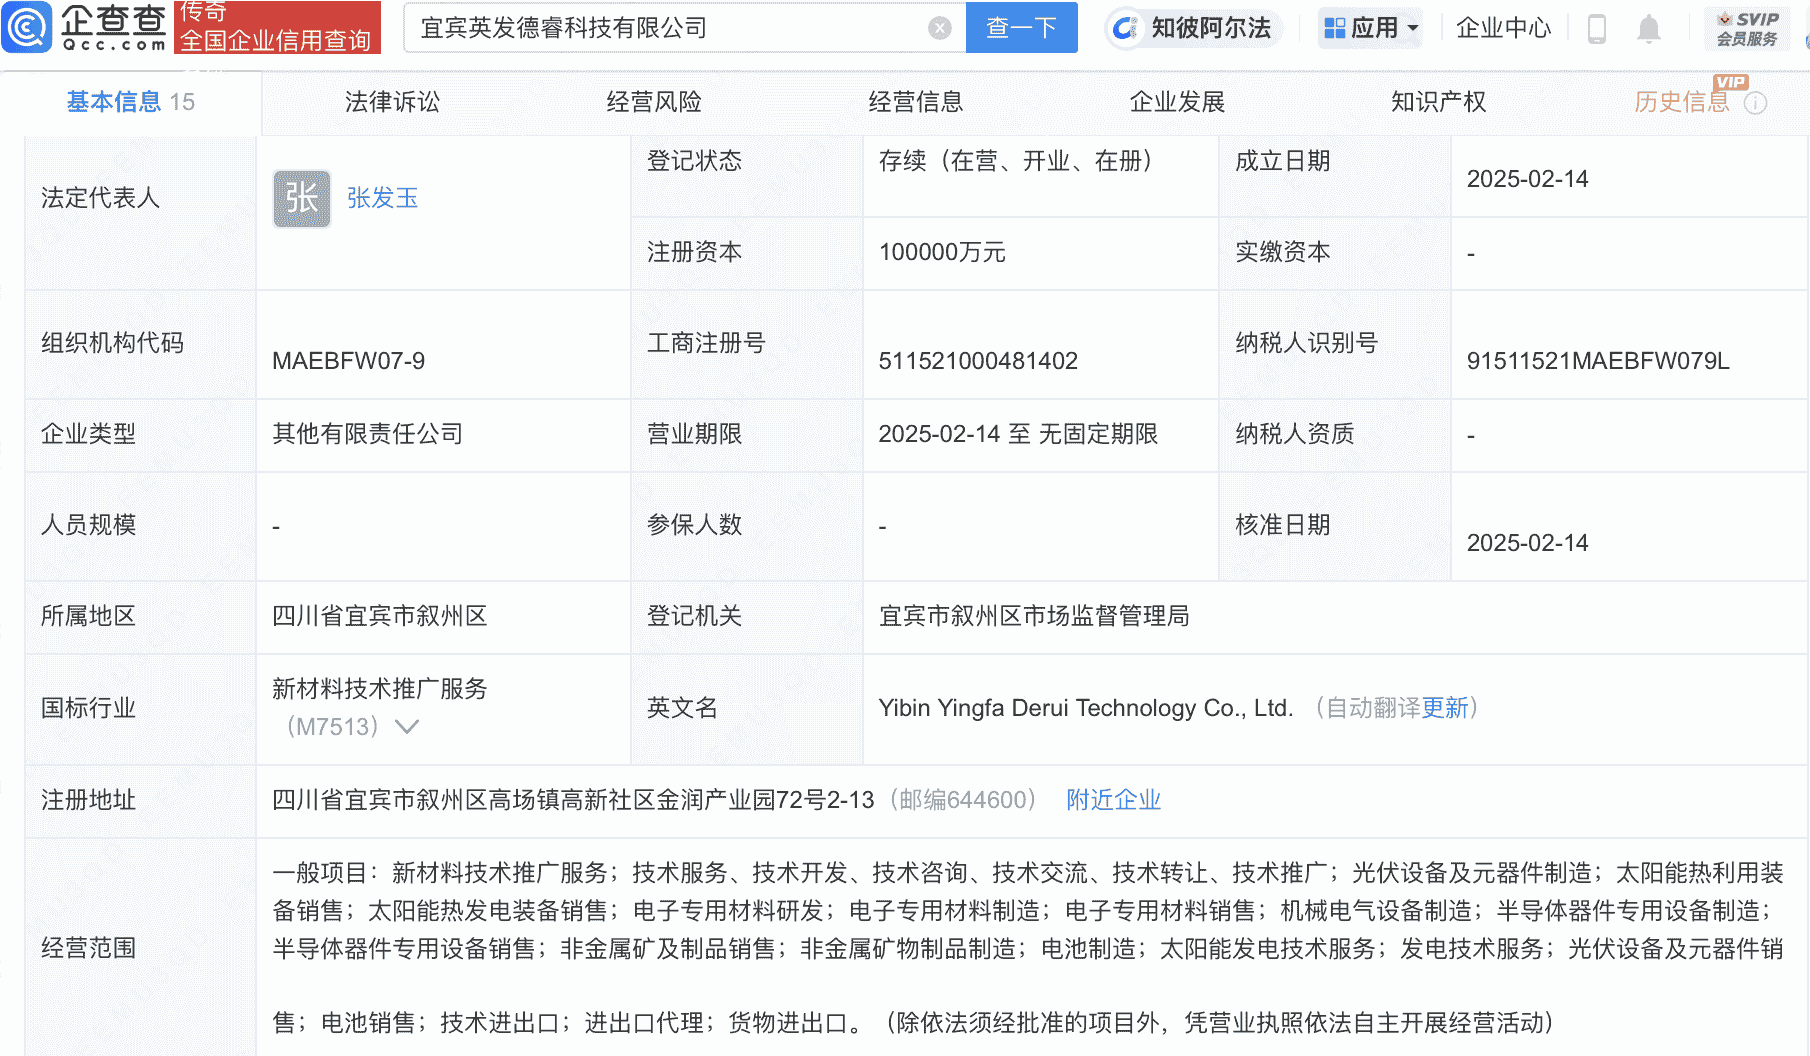Click the Qcc.com logo icon
The height and width of the screenshot is (1056, 1810).
click(30, 28)
